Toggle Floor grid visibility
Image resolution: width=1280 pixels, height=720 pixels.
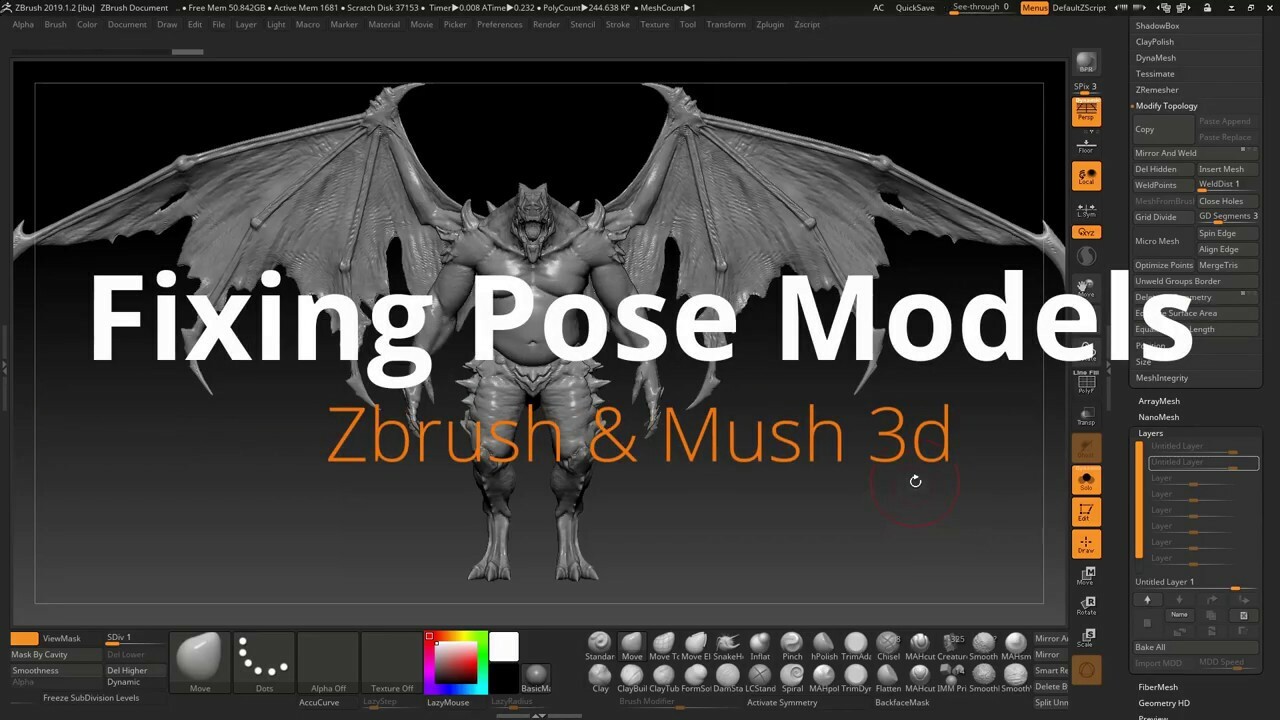click(x=1086, y=146)
